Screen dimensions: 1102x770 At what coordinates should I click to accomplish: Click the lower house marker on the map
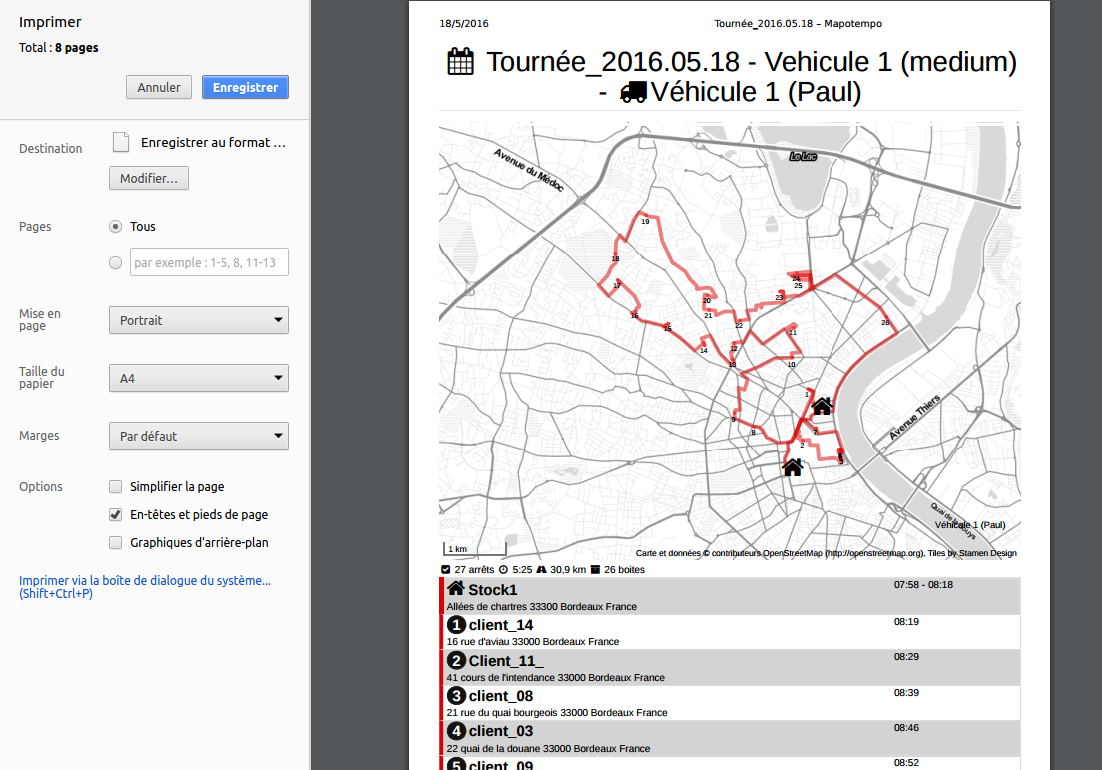pos(793,467)
